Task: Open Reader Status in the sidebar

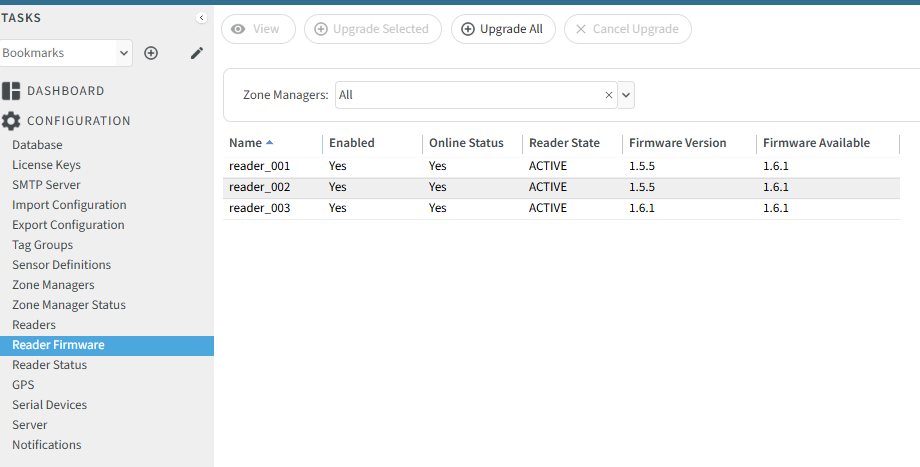Action: [49, 365]
